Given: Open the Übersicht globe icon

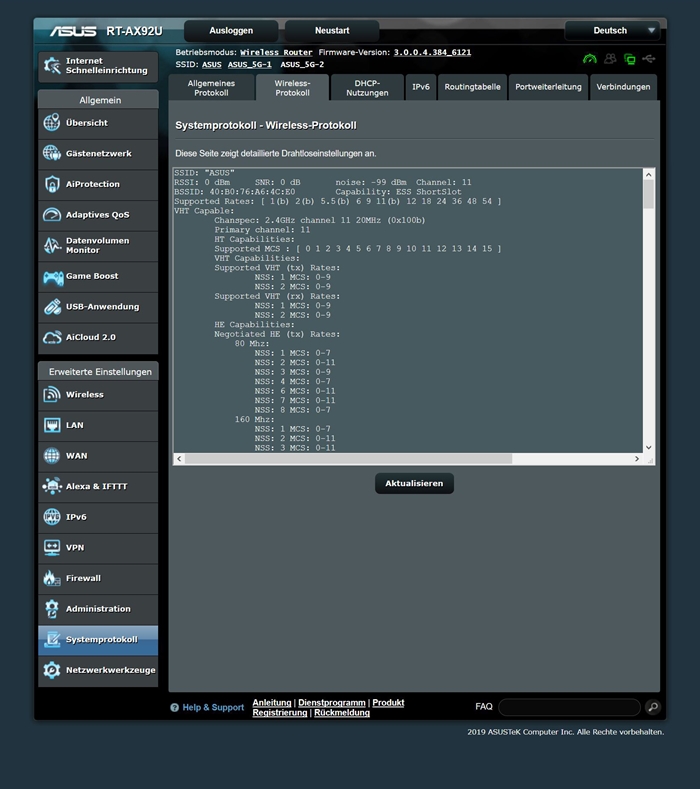Looking at the screenshot, I should (52, 122).
